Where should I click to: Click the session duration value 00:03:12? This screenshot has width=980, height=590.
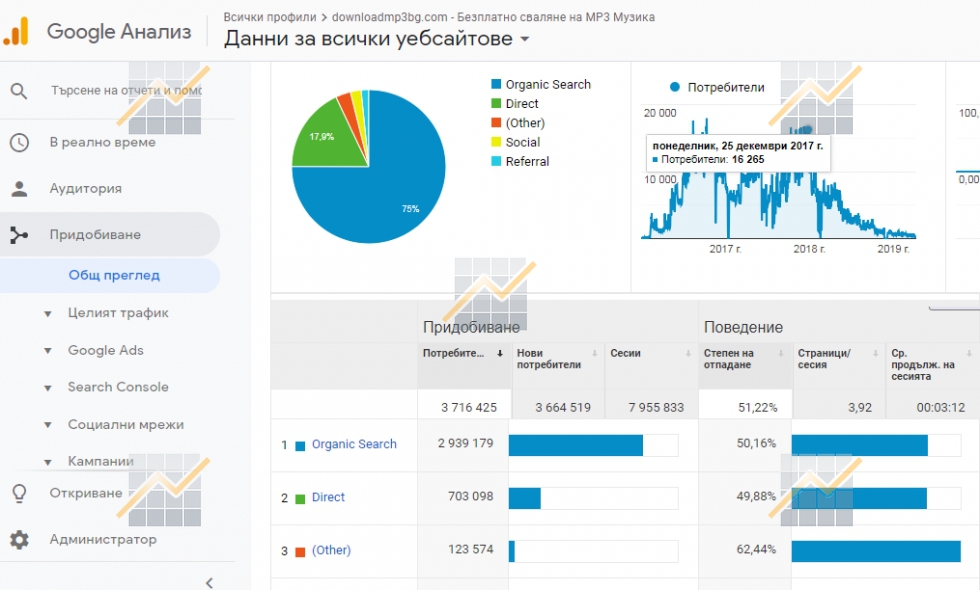pos(941,408)
